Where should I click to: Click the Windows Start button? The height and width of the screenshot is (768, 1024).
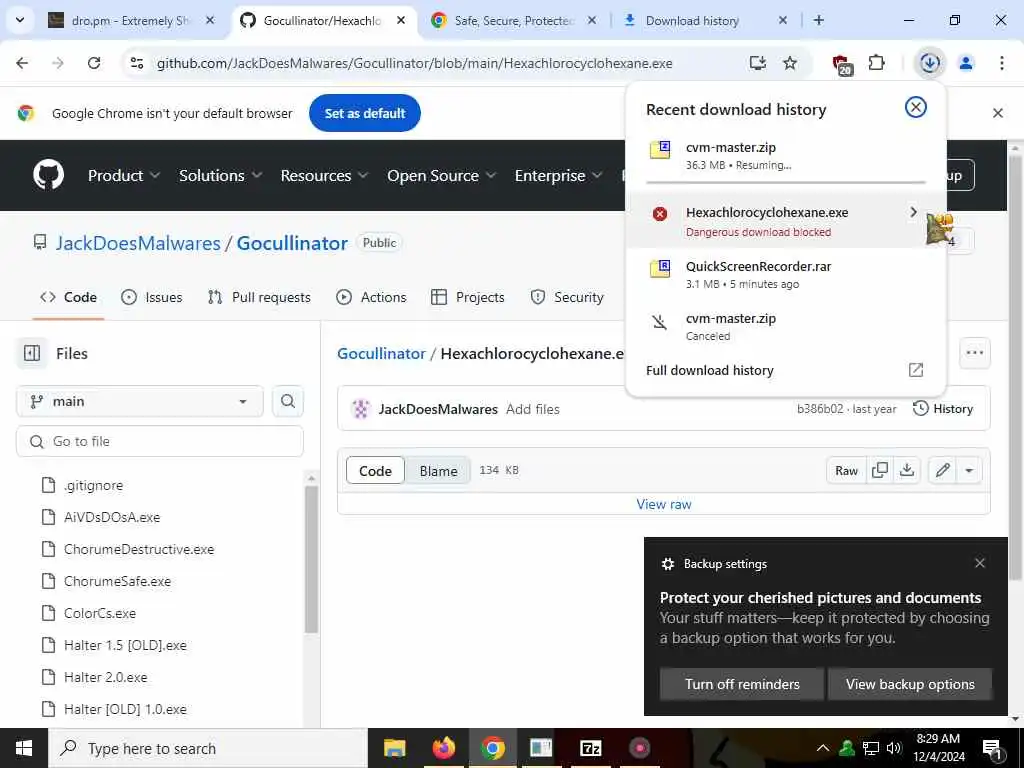coord(24,748)
